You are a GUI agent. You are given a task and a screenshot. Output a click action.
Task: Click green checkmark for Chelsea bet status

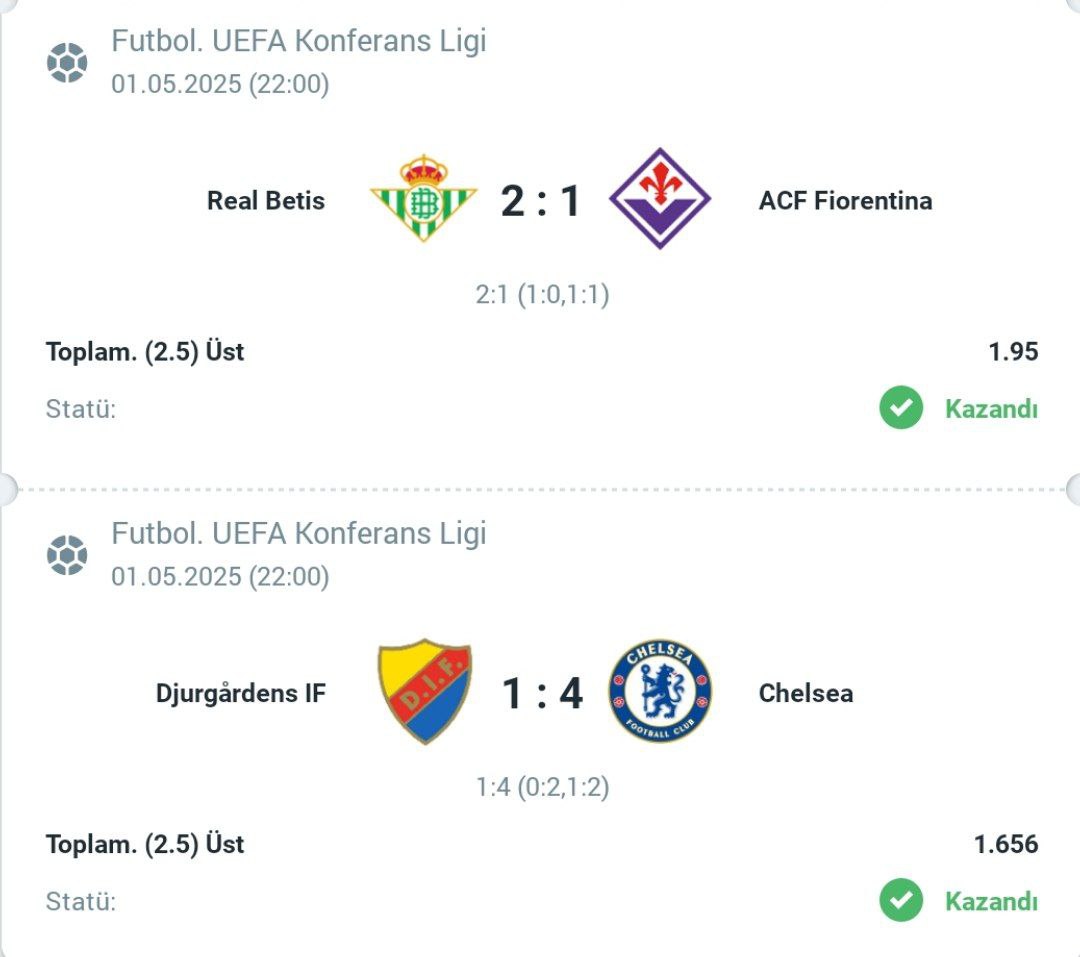tap(901, 900)
